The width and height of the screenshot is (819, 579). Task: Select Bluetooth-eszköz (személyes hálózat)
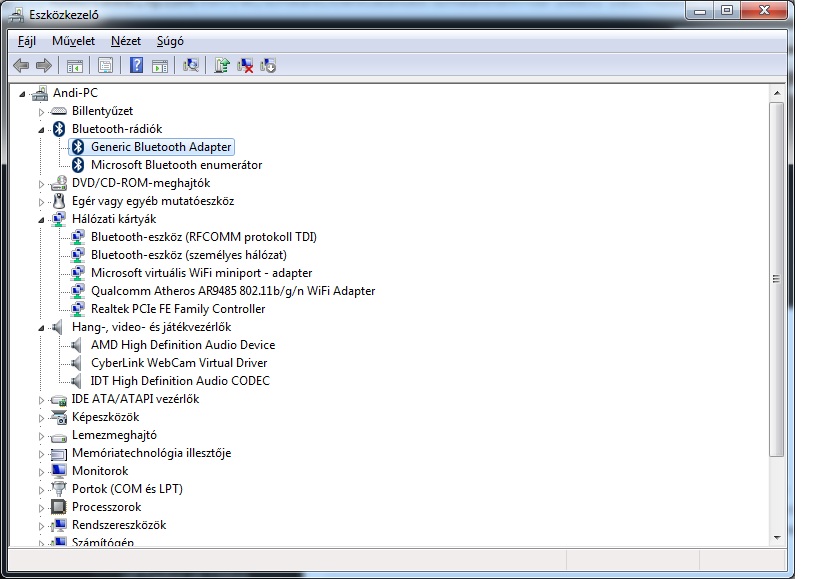pos(189,255)
